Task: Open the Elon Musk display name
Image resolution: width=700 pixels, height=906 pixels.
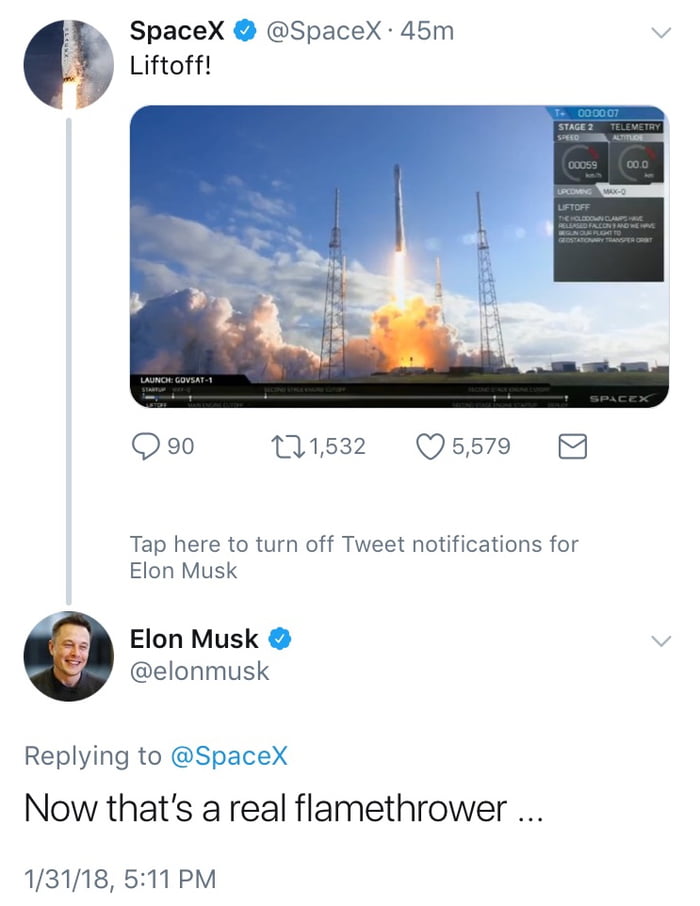Action: 194,639
